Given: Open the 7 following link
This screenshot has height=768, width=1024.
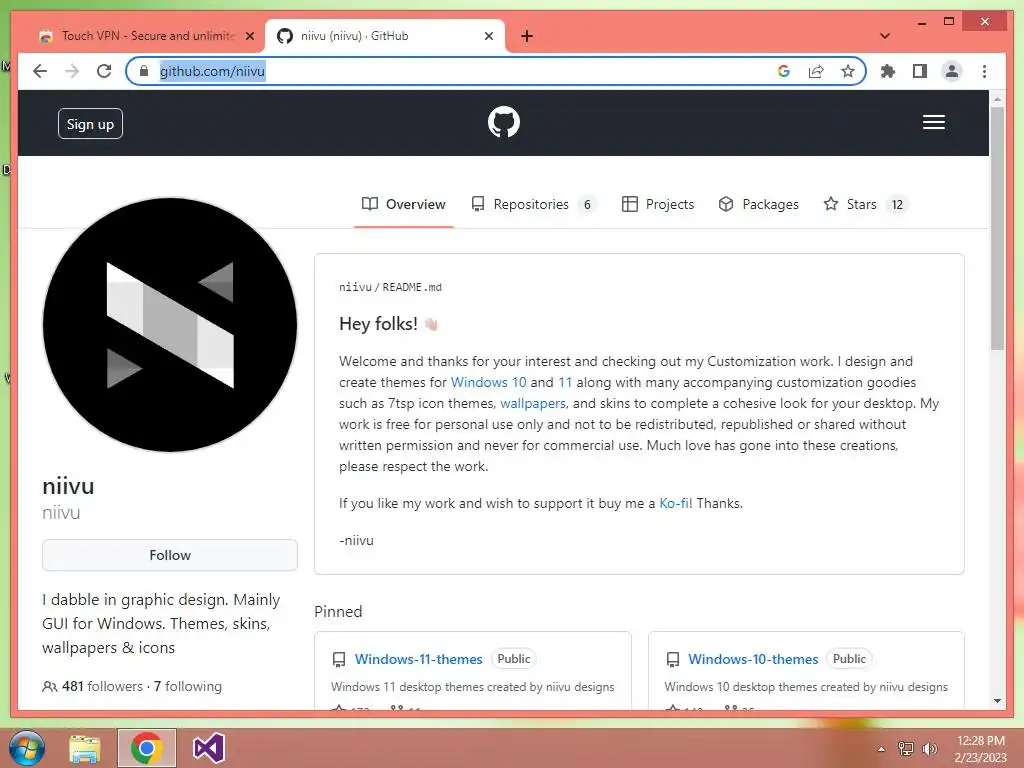Looking at the screenshot, I should click(188, 686).
